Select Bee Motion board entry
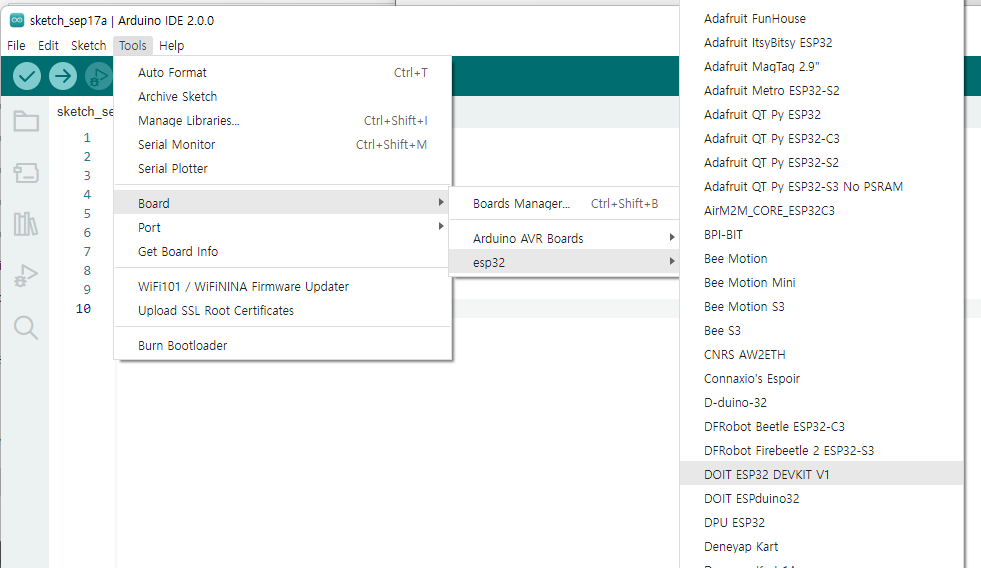 [821, 258]
